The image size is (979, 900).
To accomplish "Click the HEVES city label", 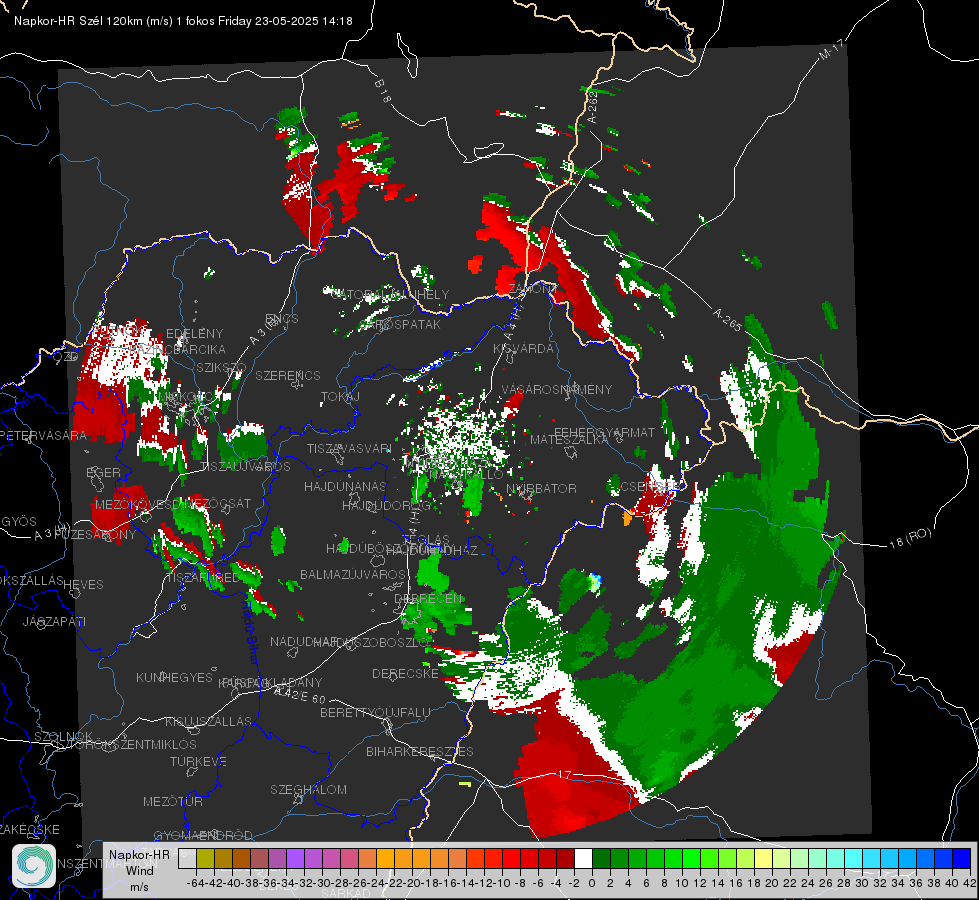I will pos(83,585).
